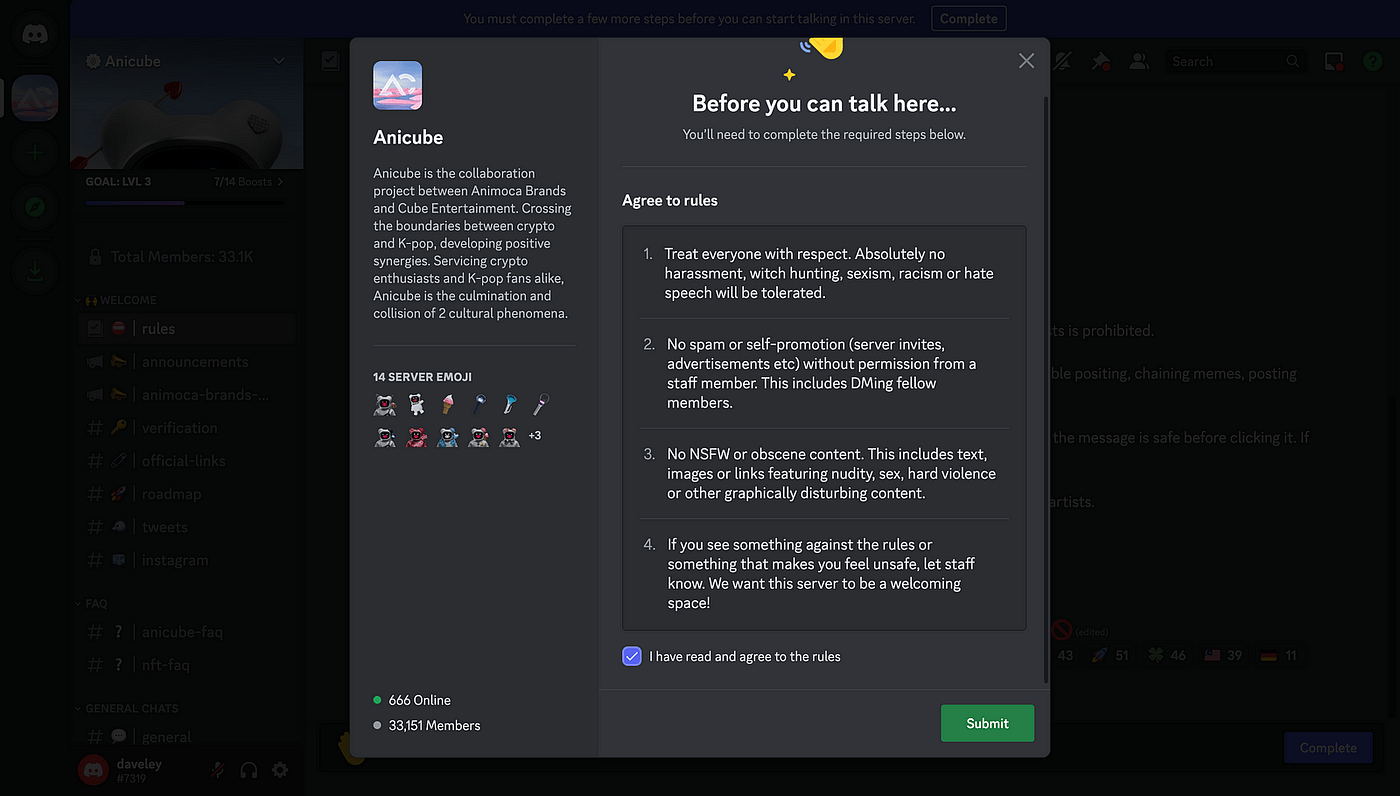1400x796 pixels.
Task: Click the rocket reaction with 51
Action: tap(1109, 655)
